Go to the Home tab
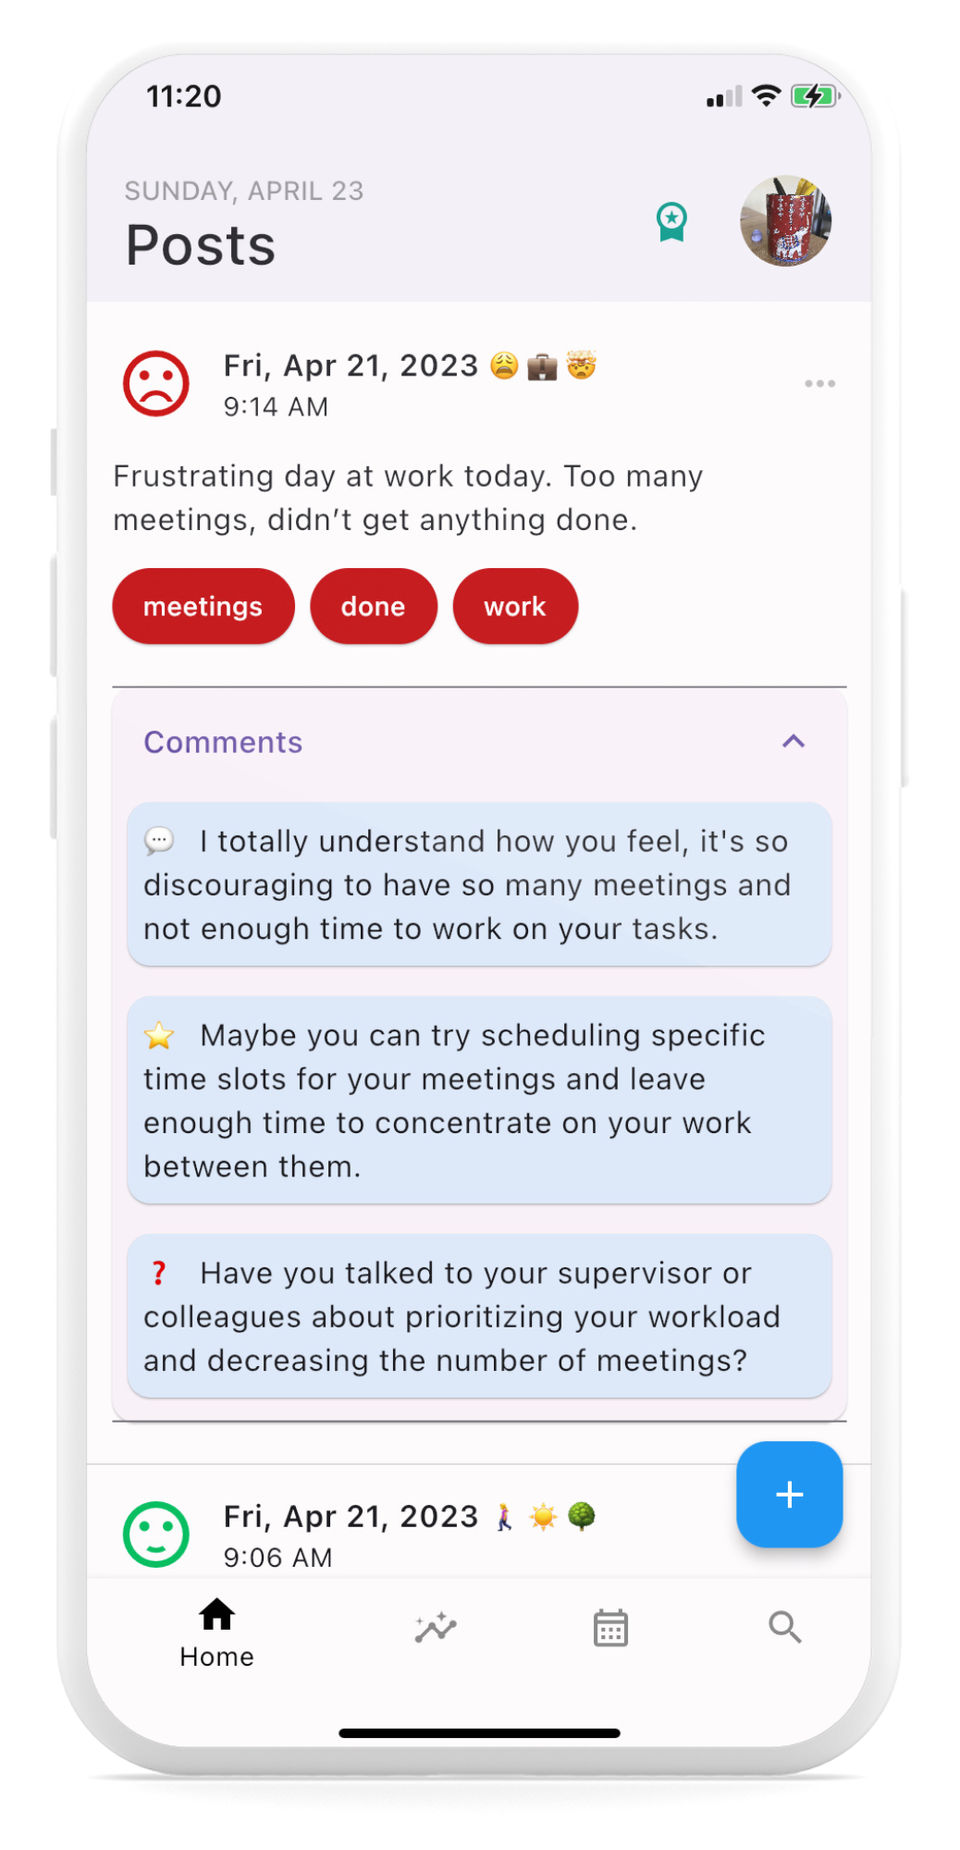 click(216, 1633)
